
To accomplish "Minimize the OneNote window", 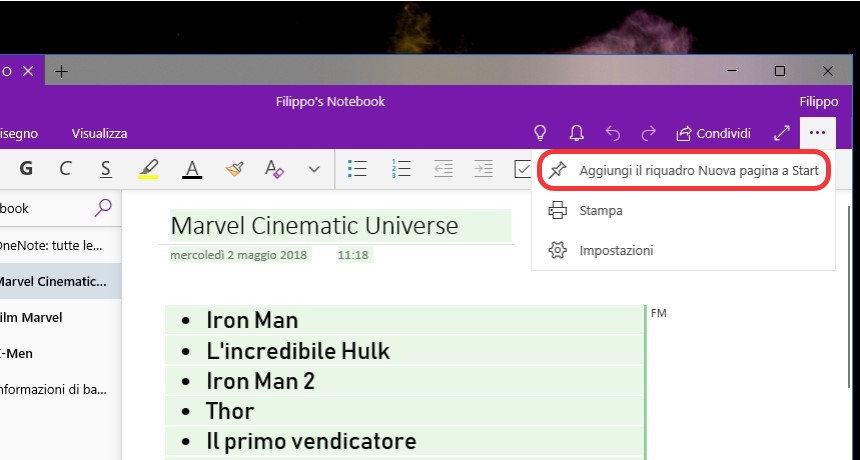I will (x=732, y=71).
